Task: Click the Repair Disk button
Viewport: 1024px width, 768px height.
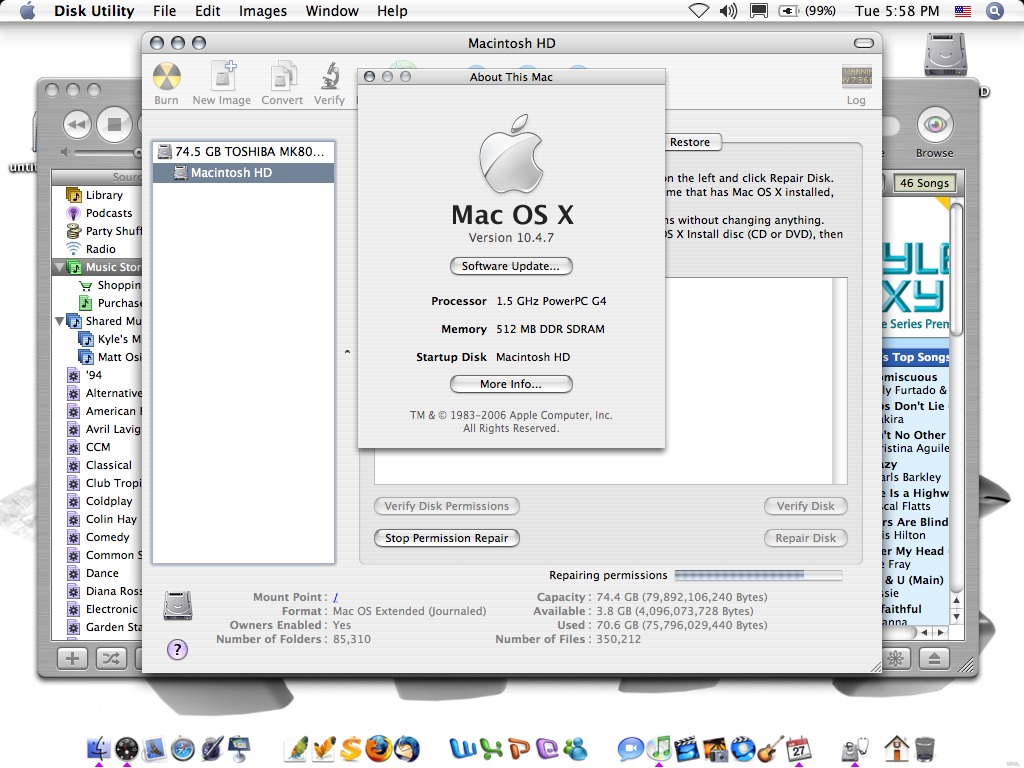Action: point(805,538)
